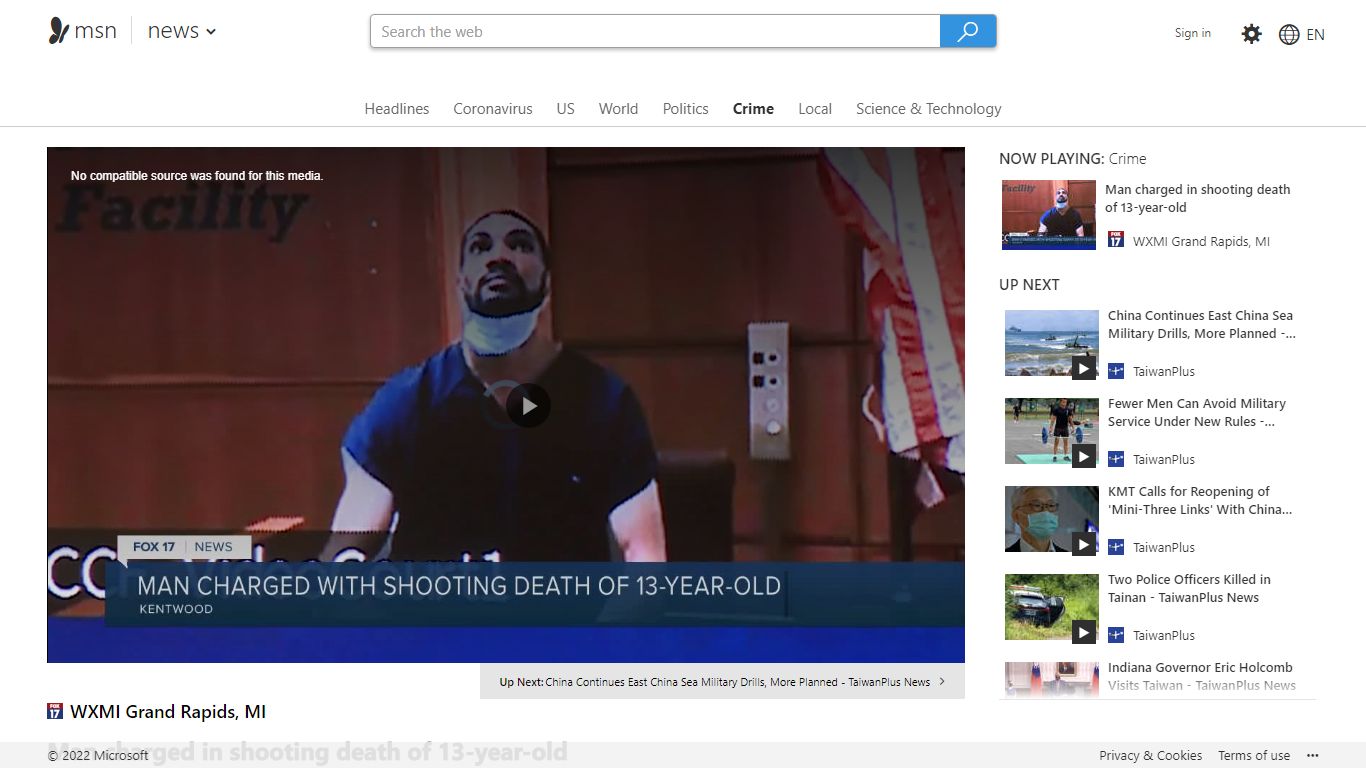Open the 'Indiana Governor Eric Holcomb' headline

tap(1202, 676)
